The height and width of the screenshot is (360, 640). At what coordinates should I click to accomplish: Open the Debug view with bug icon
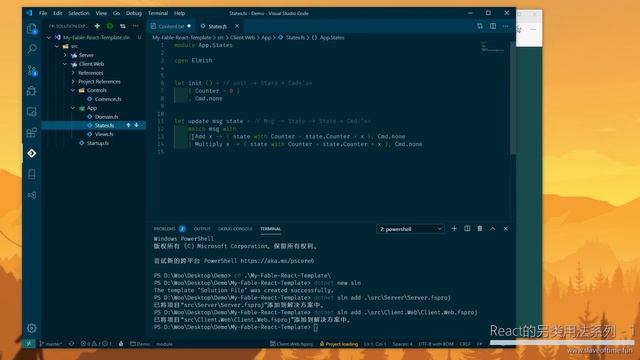click(x=32, y=91)
